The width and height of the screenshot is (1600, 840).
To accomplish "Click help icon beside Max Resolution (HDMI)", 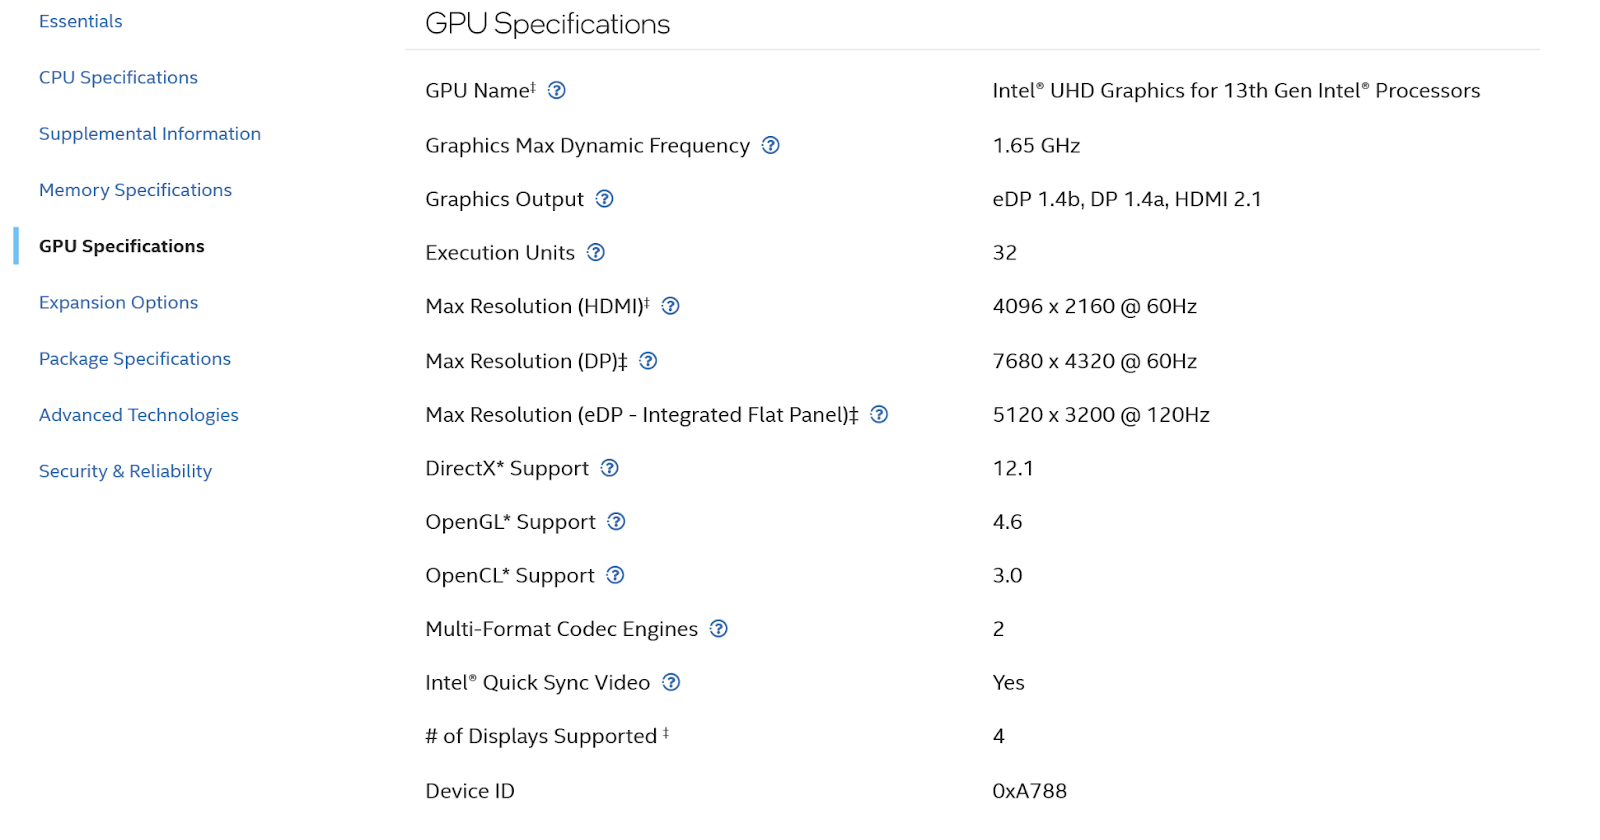I will (671, 306).
